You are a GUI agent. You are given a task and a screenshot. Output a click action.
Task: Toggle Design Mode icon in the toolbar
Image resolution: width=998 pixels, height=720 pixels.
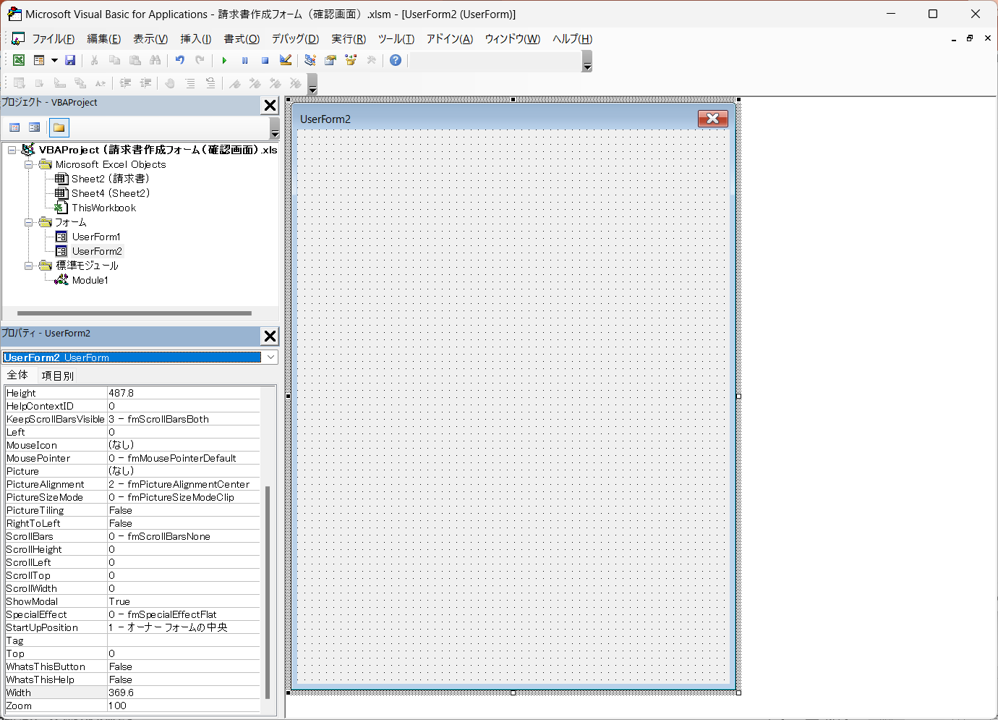(286, 60)
